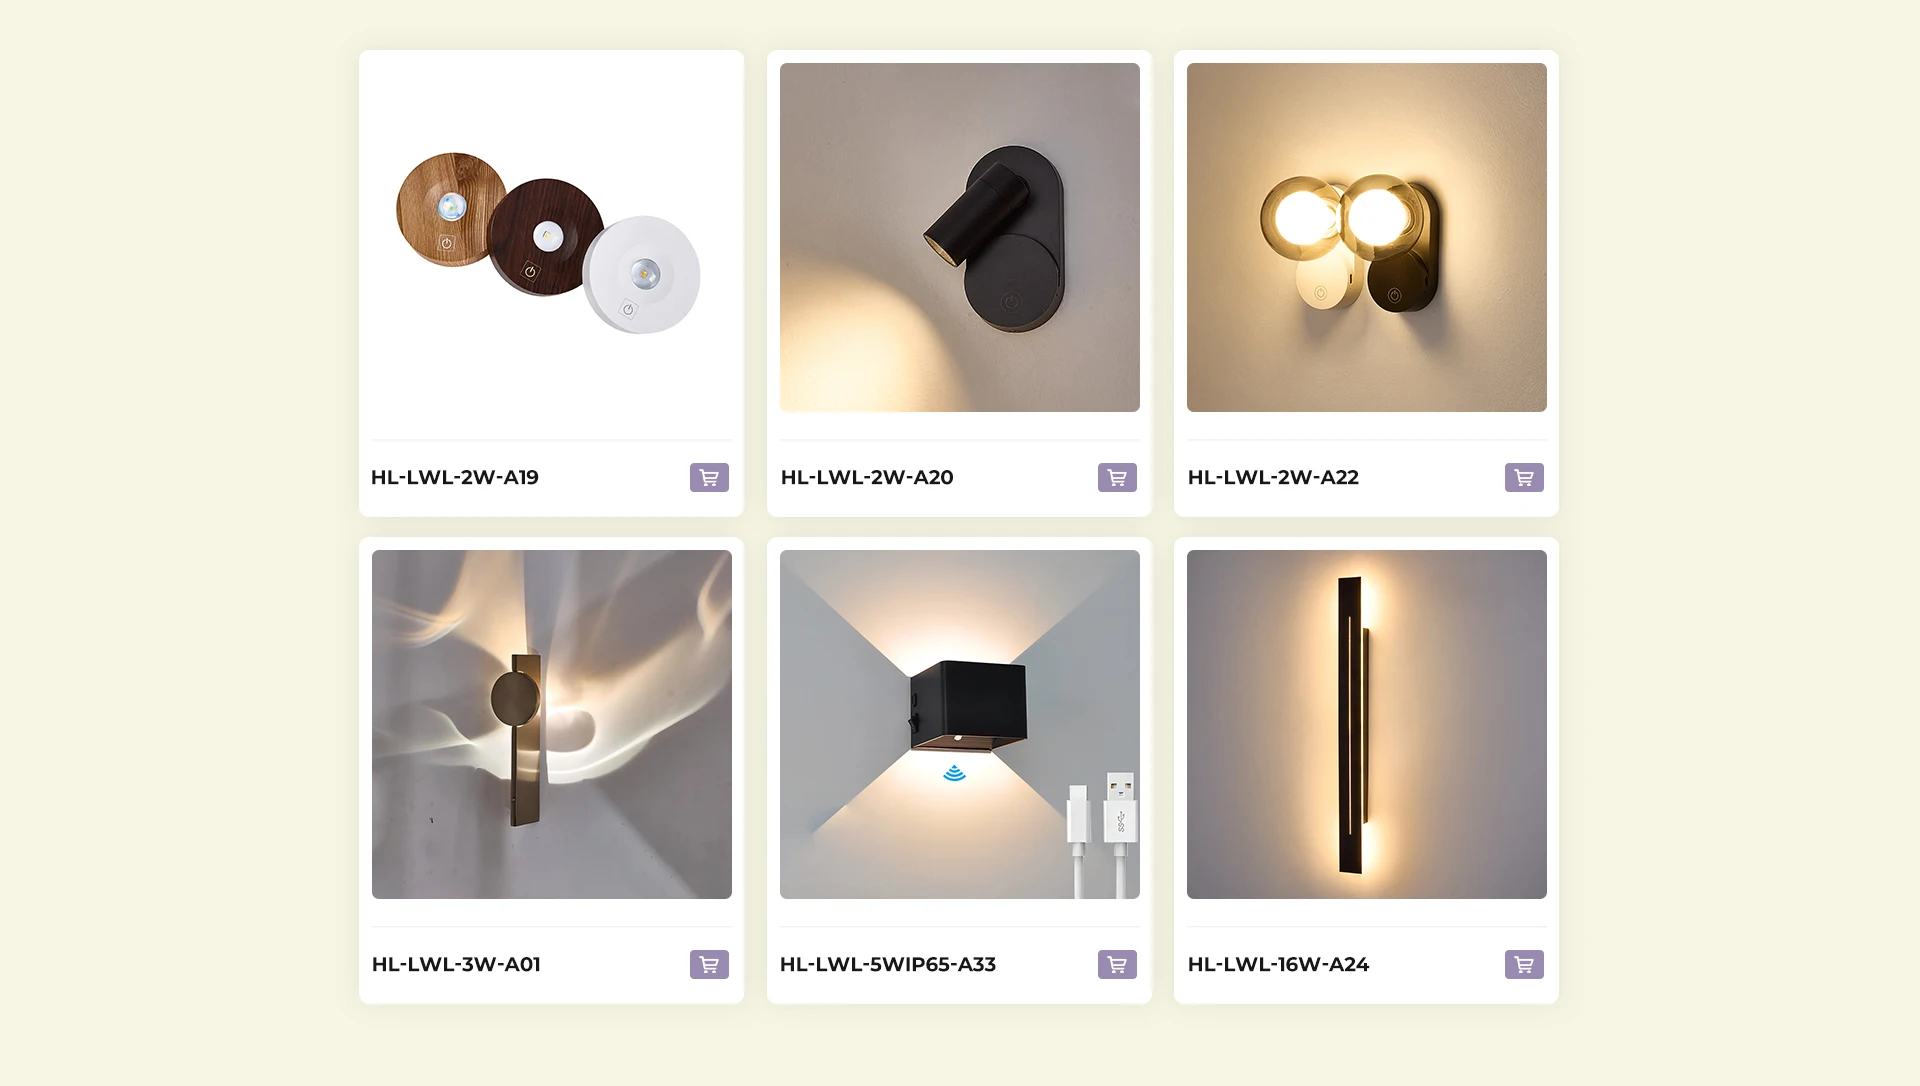View the flame-effect wall light image
This screenshot has height=1086, width=1920.
(552, 725)
